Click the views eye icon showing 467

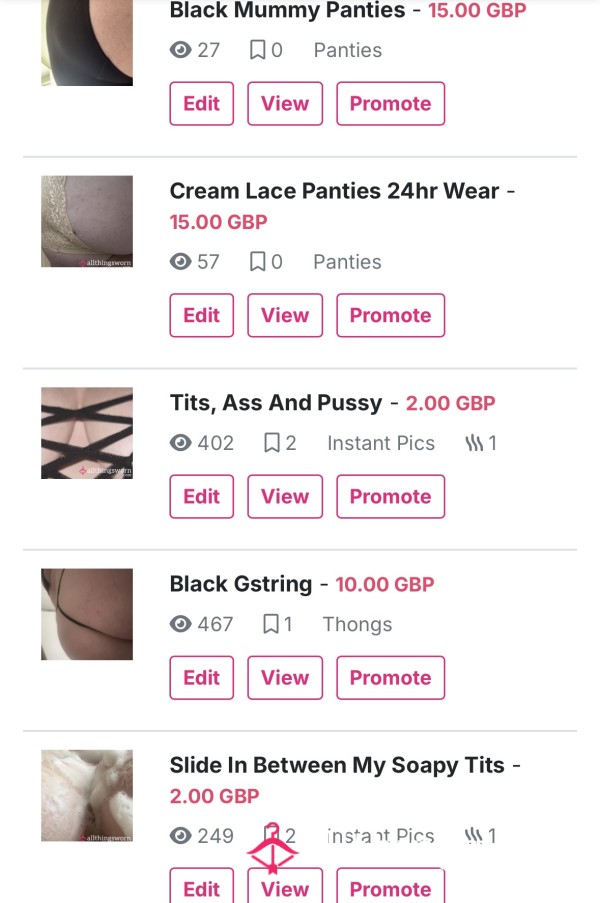180,624
